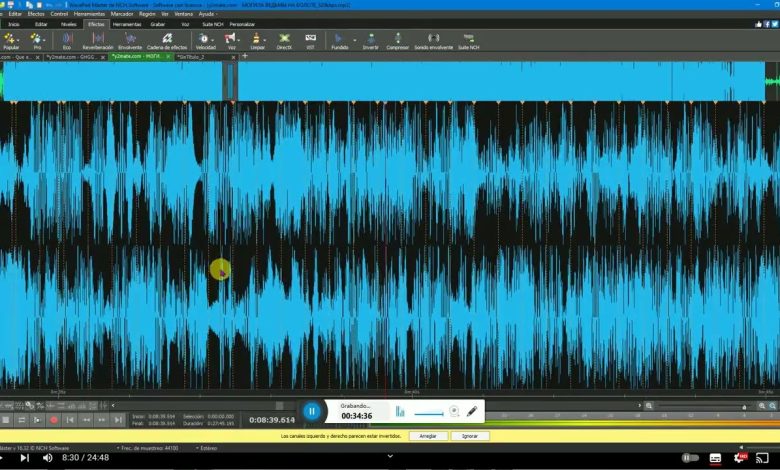780x470 pixels.
Task: Click the pencil icon in recording widget
Action: tap(471, 411)
